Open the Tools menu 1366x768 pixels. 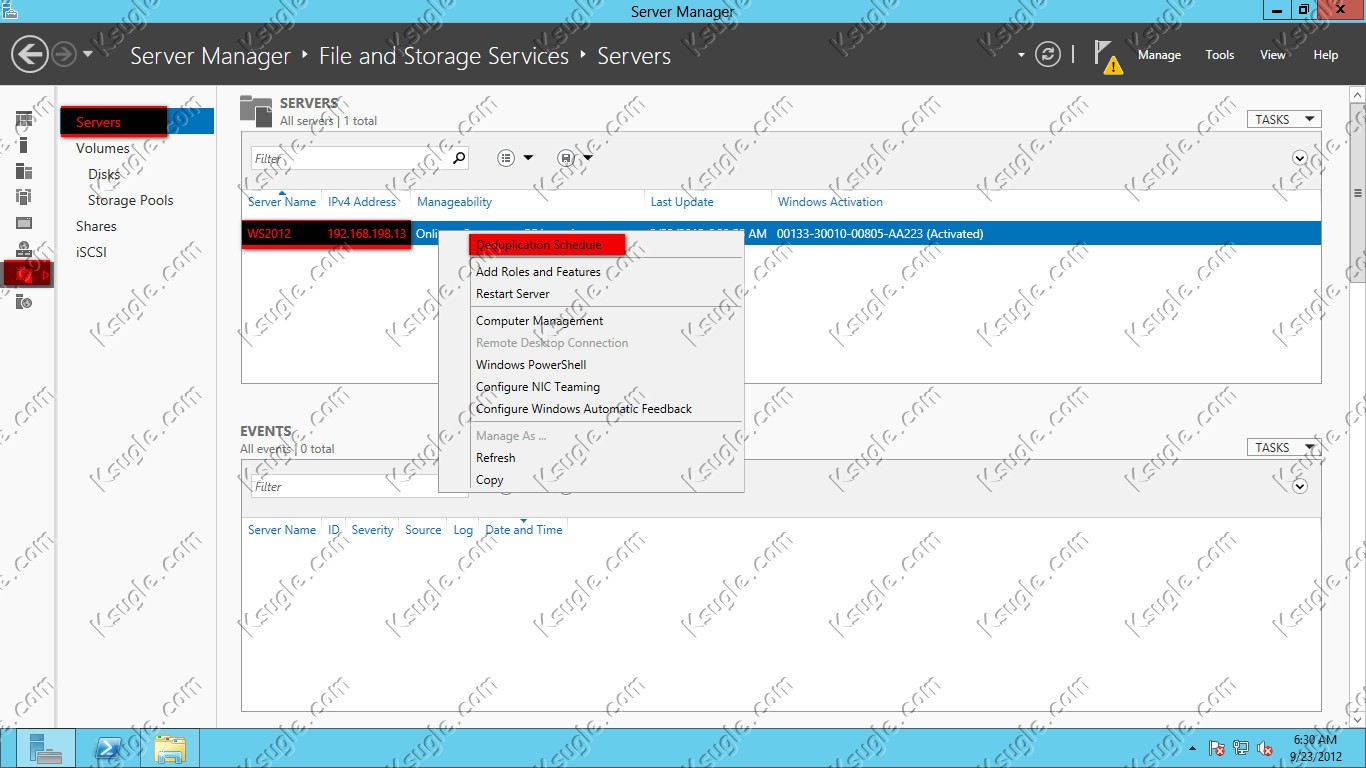pyautogui.click(x=1220, y=55)
